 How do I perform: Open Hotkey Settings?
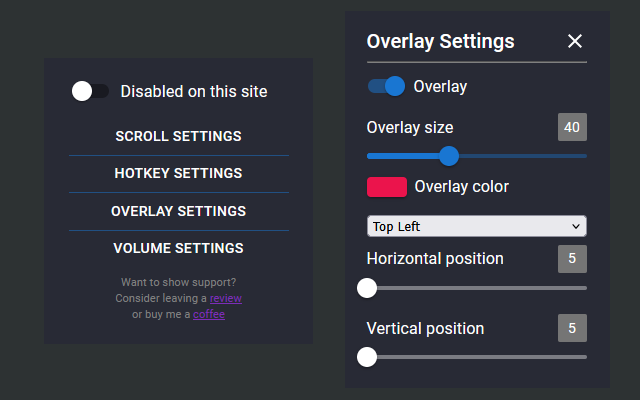pos(179,173)
